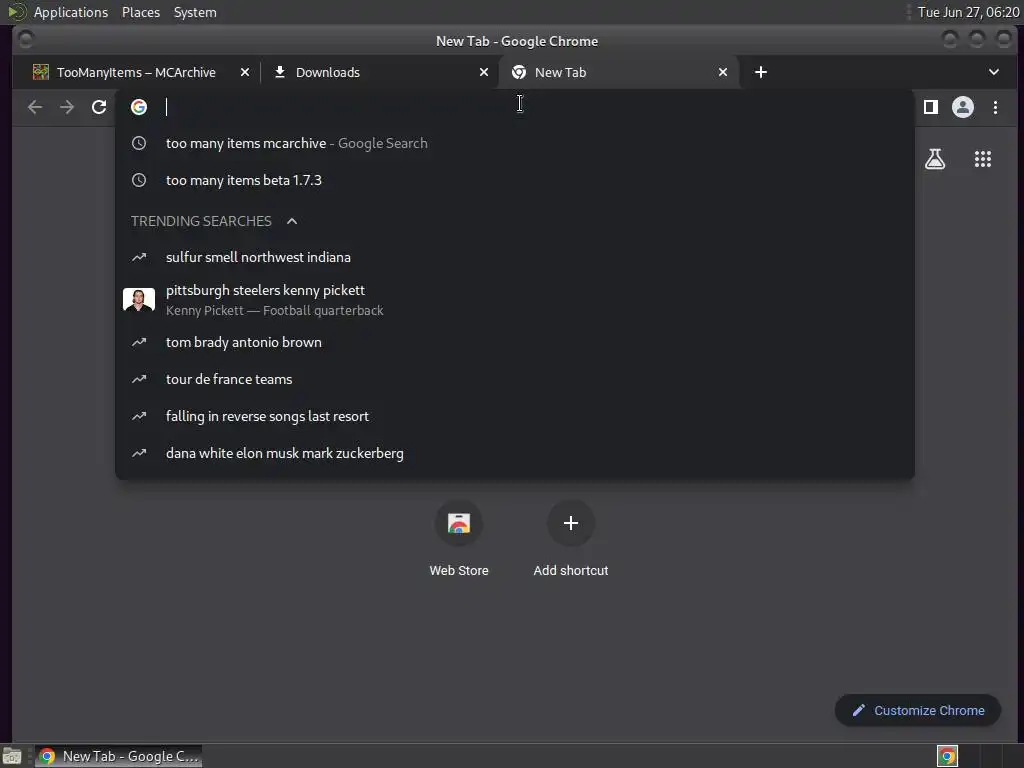1024x768 pixels.
Task: Choose 'dana white elon musk mark zuckerberg'
Action: click(515, 453)
